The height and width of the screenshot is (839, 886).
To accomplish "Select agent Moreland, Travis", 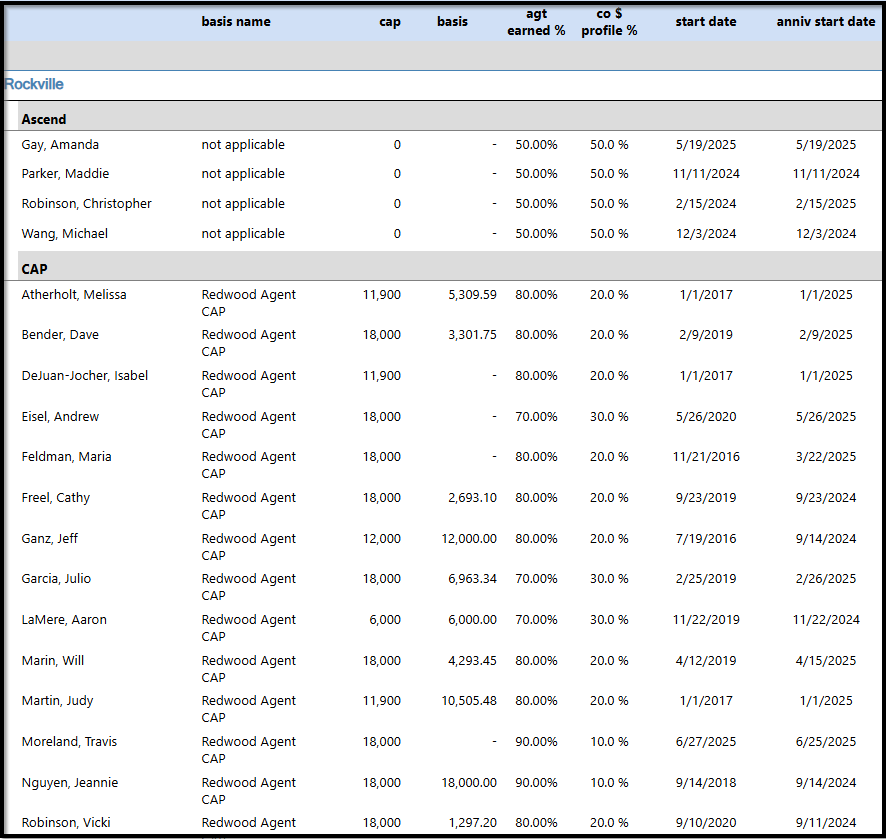I will click(69, 741).
